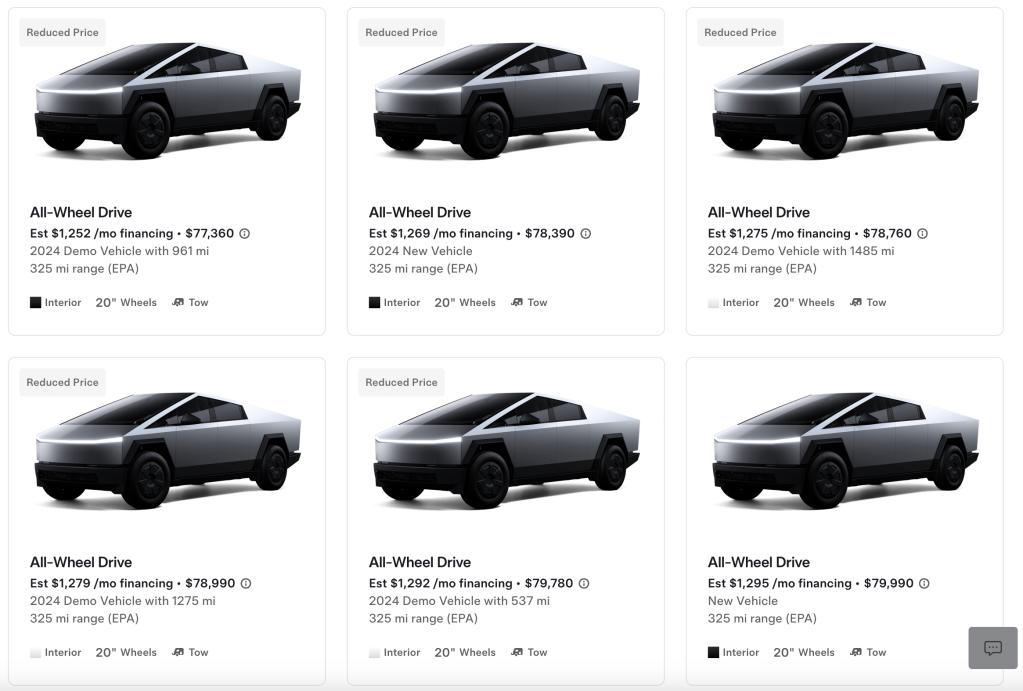Click info icon next to $79,780 price
This screenshot has width=1023, height=691.
click(x=584, y=584)
